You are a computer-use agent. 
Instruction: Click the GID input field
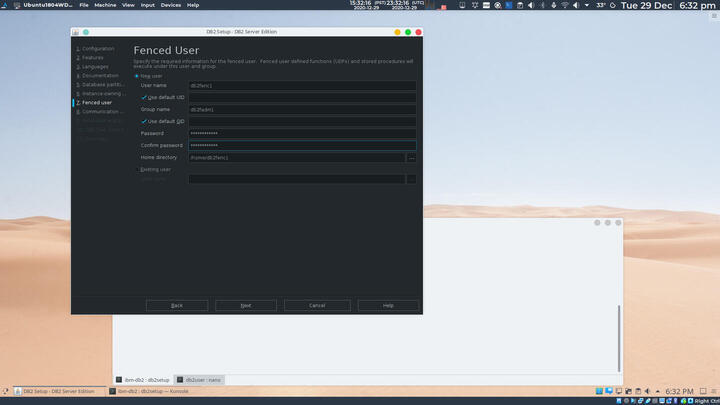(x=302, y=121)
